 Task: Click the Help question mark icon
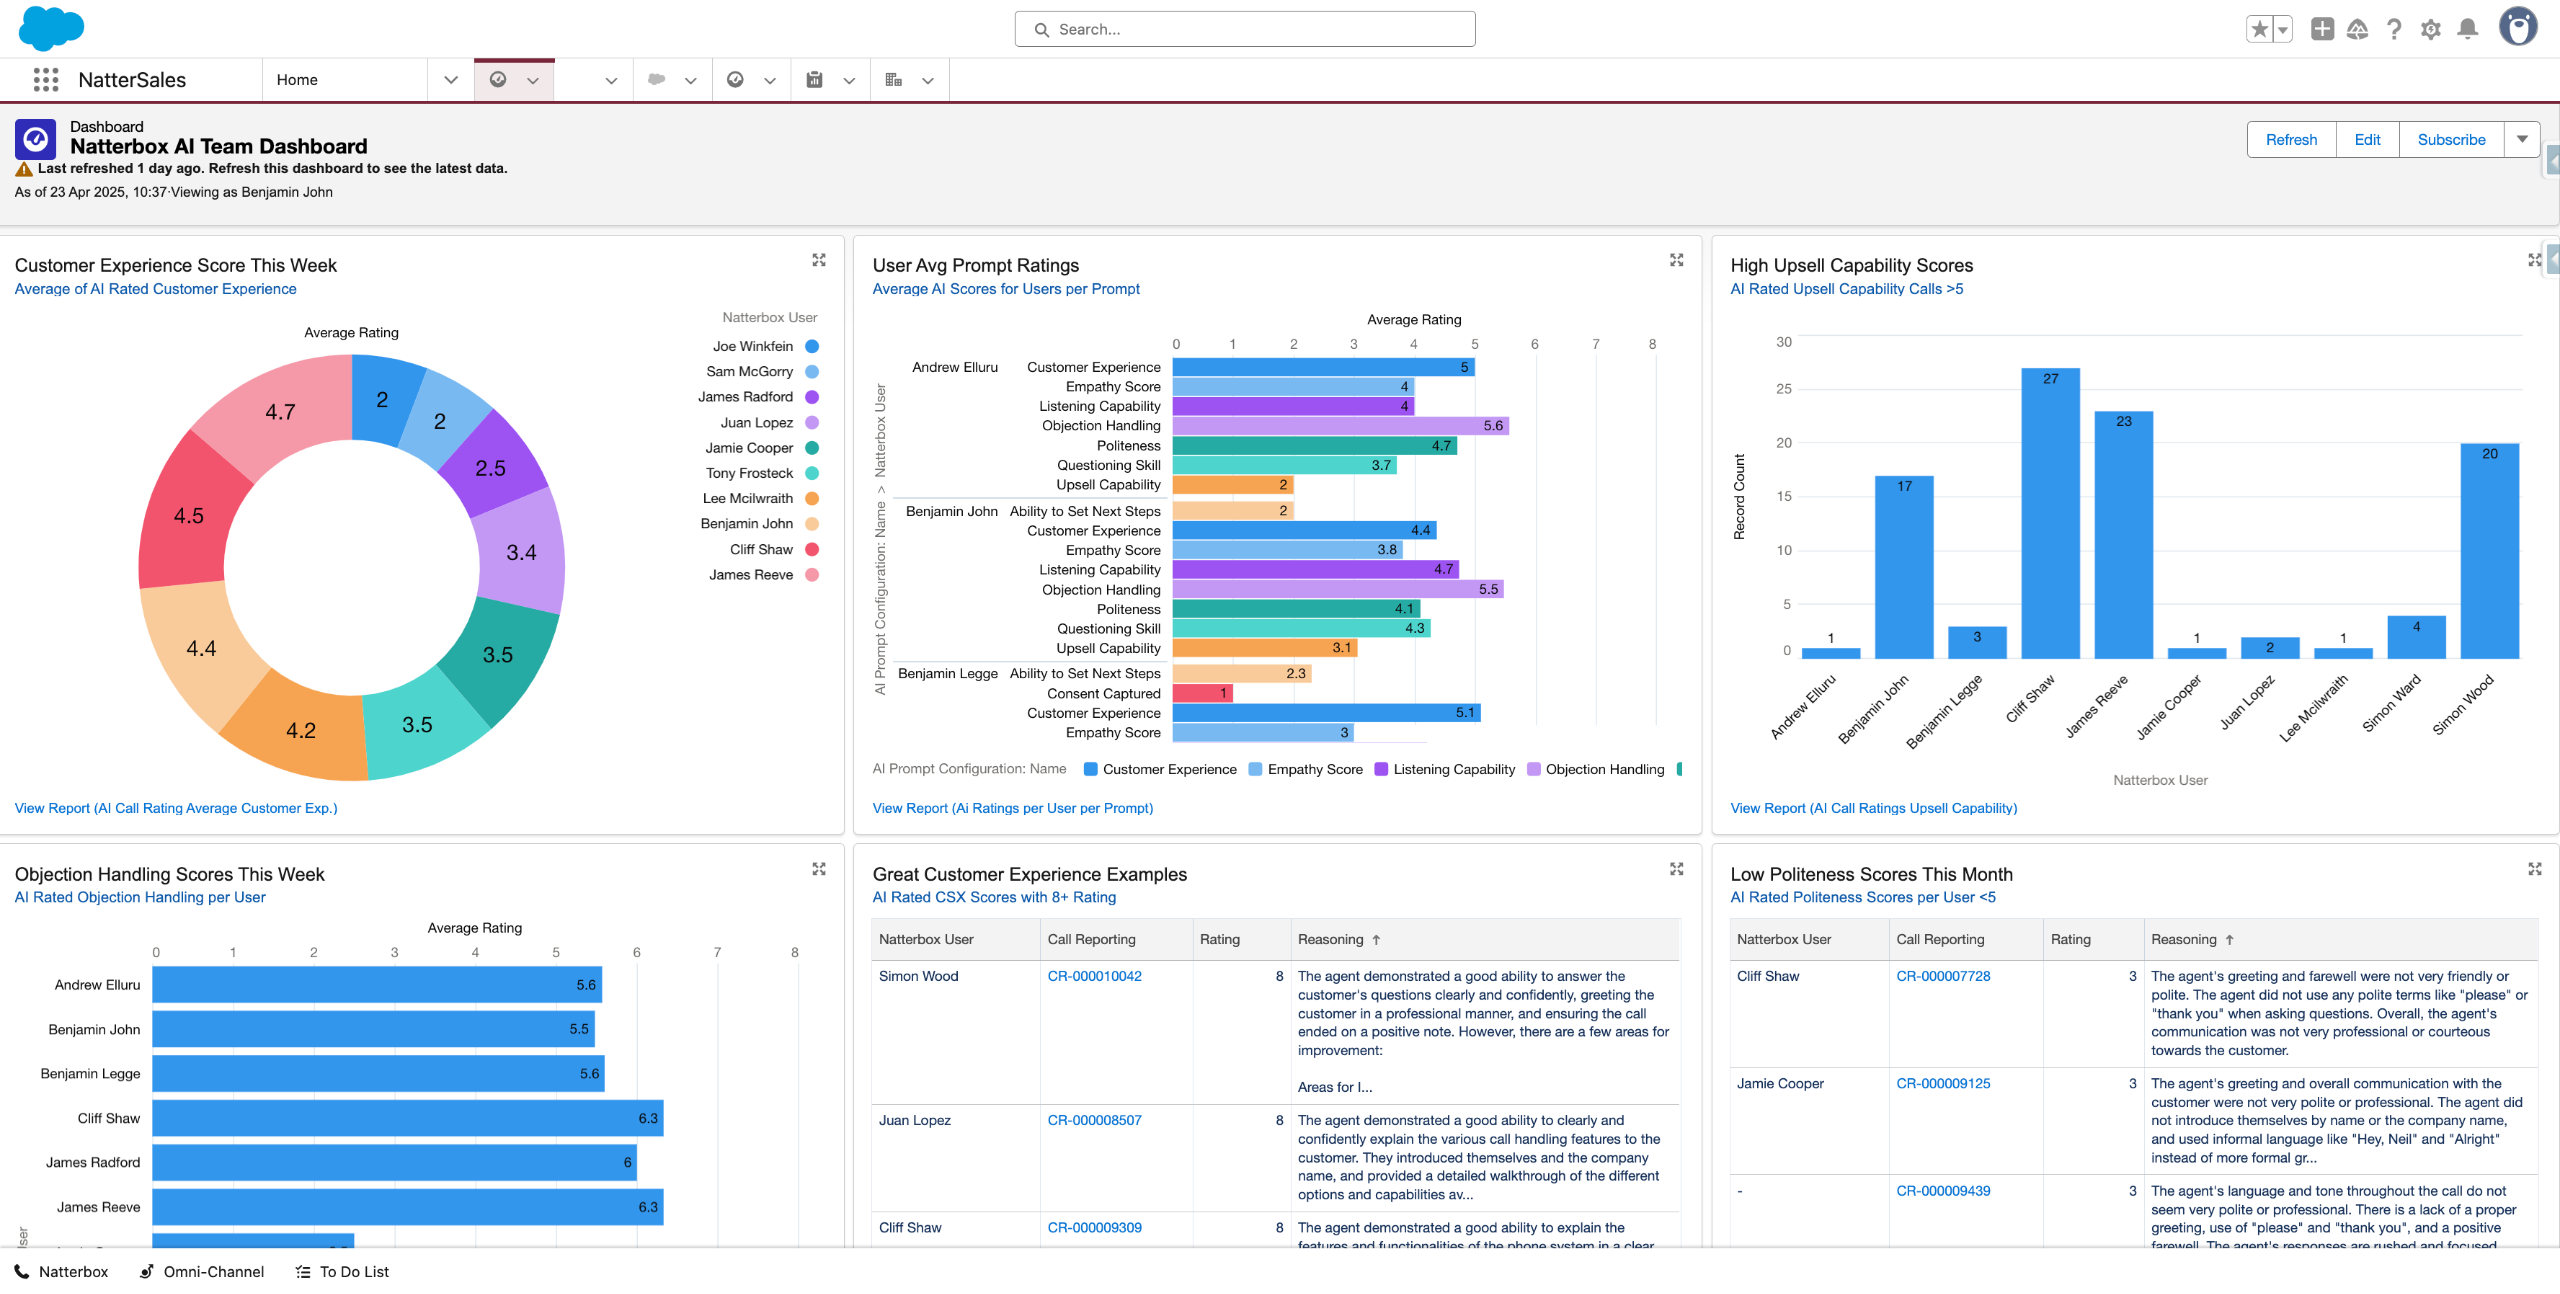(x=2393, y=29)
